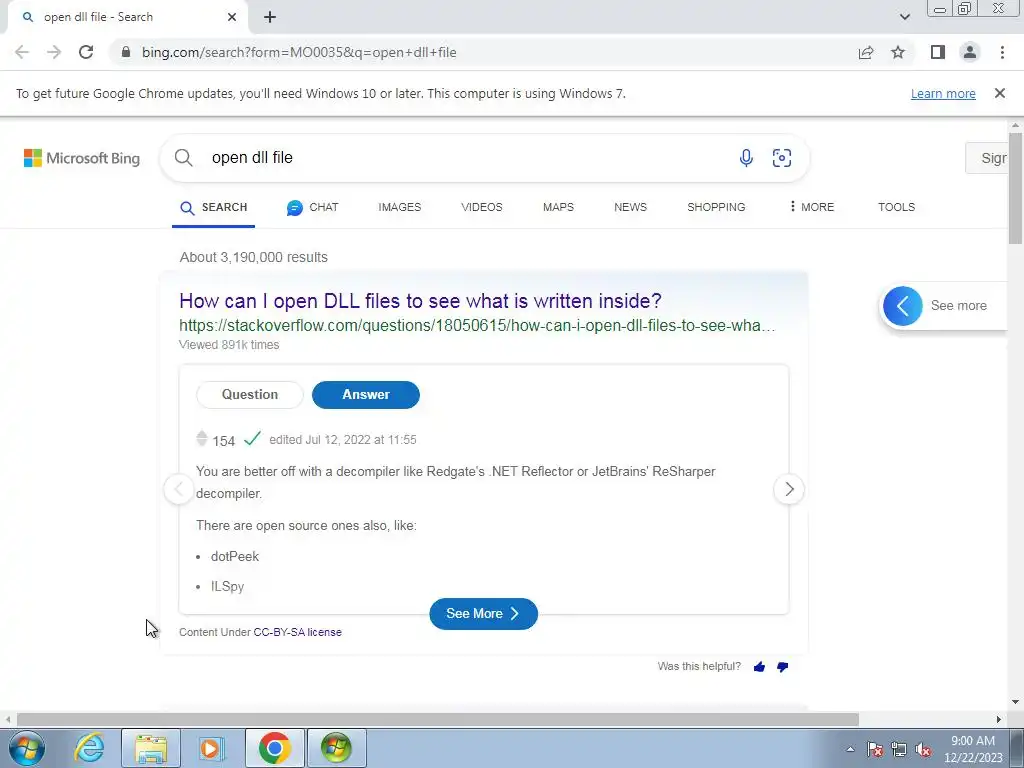
Task: Click the 'Viewed 891k times' text
Action: [229, 345]
